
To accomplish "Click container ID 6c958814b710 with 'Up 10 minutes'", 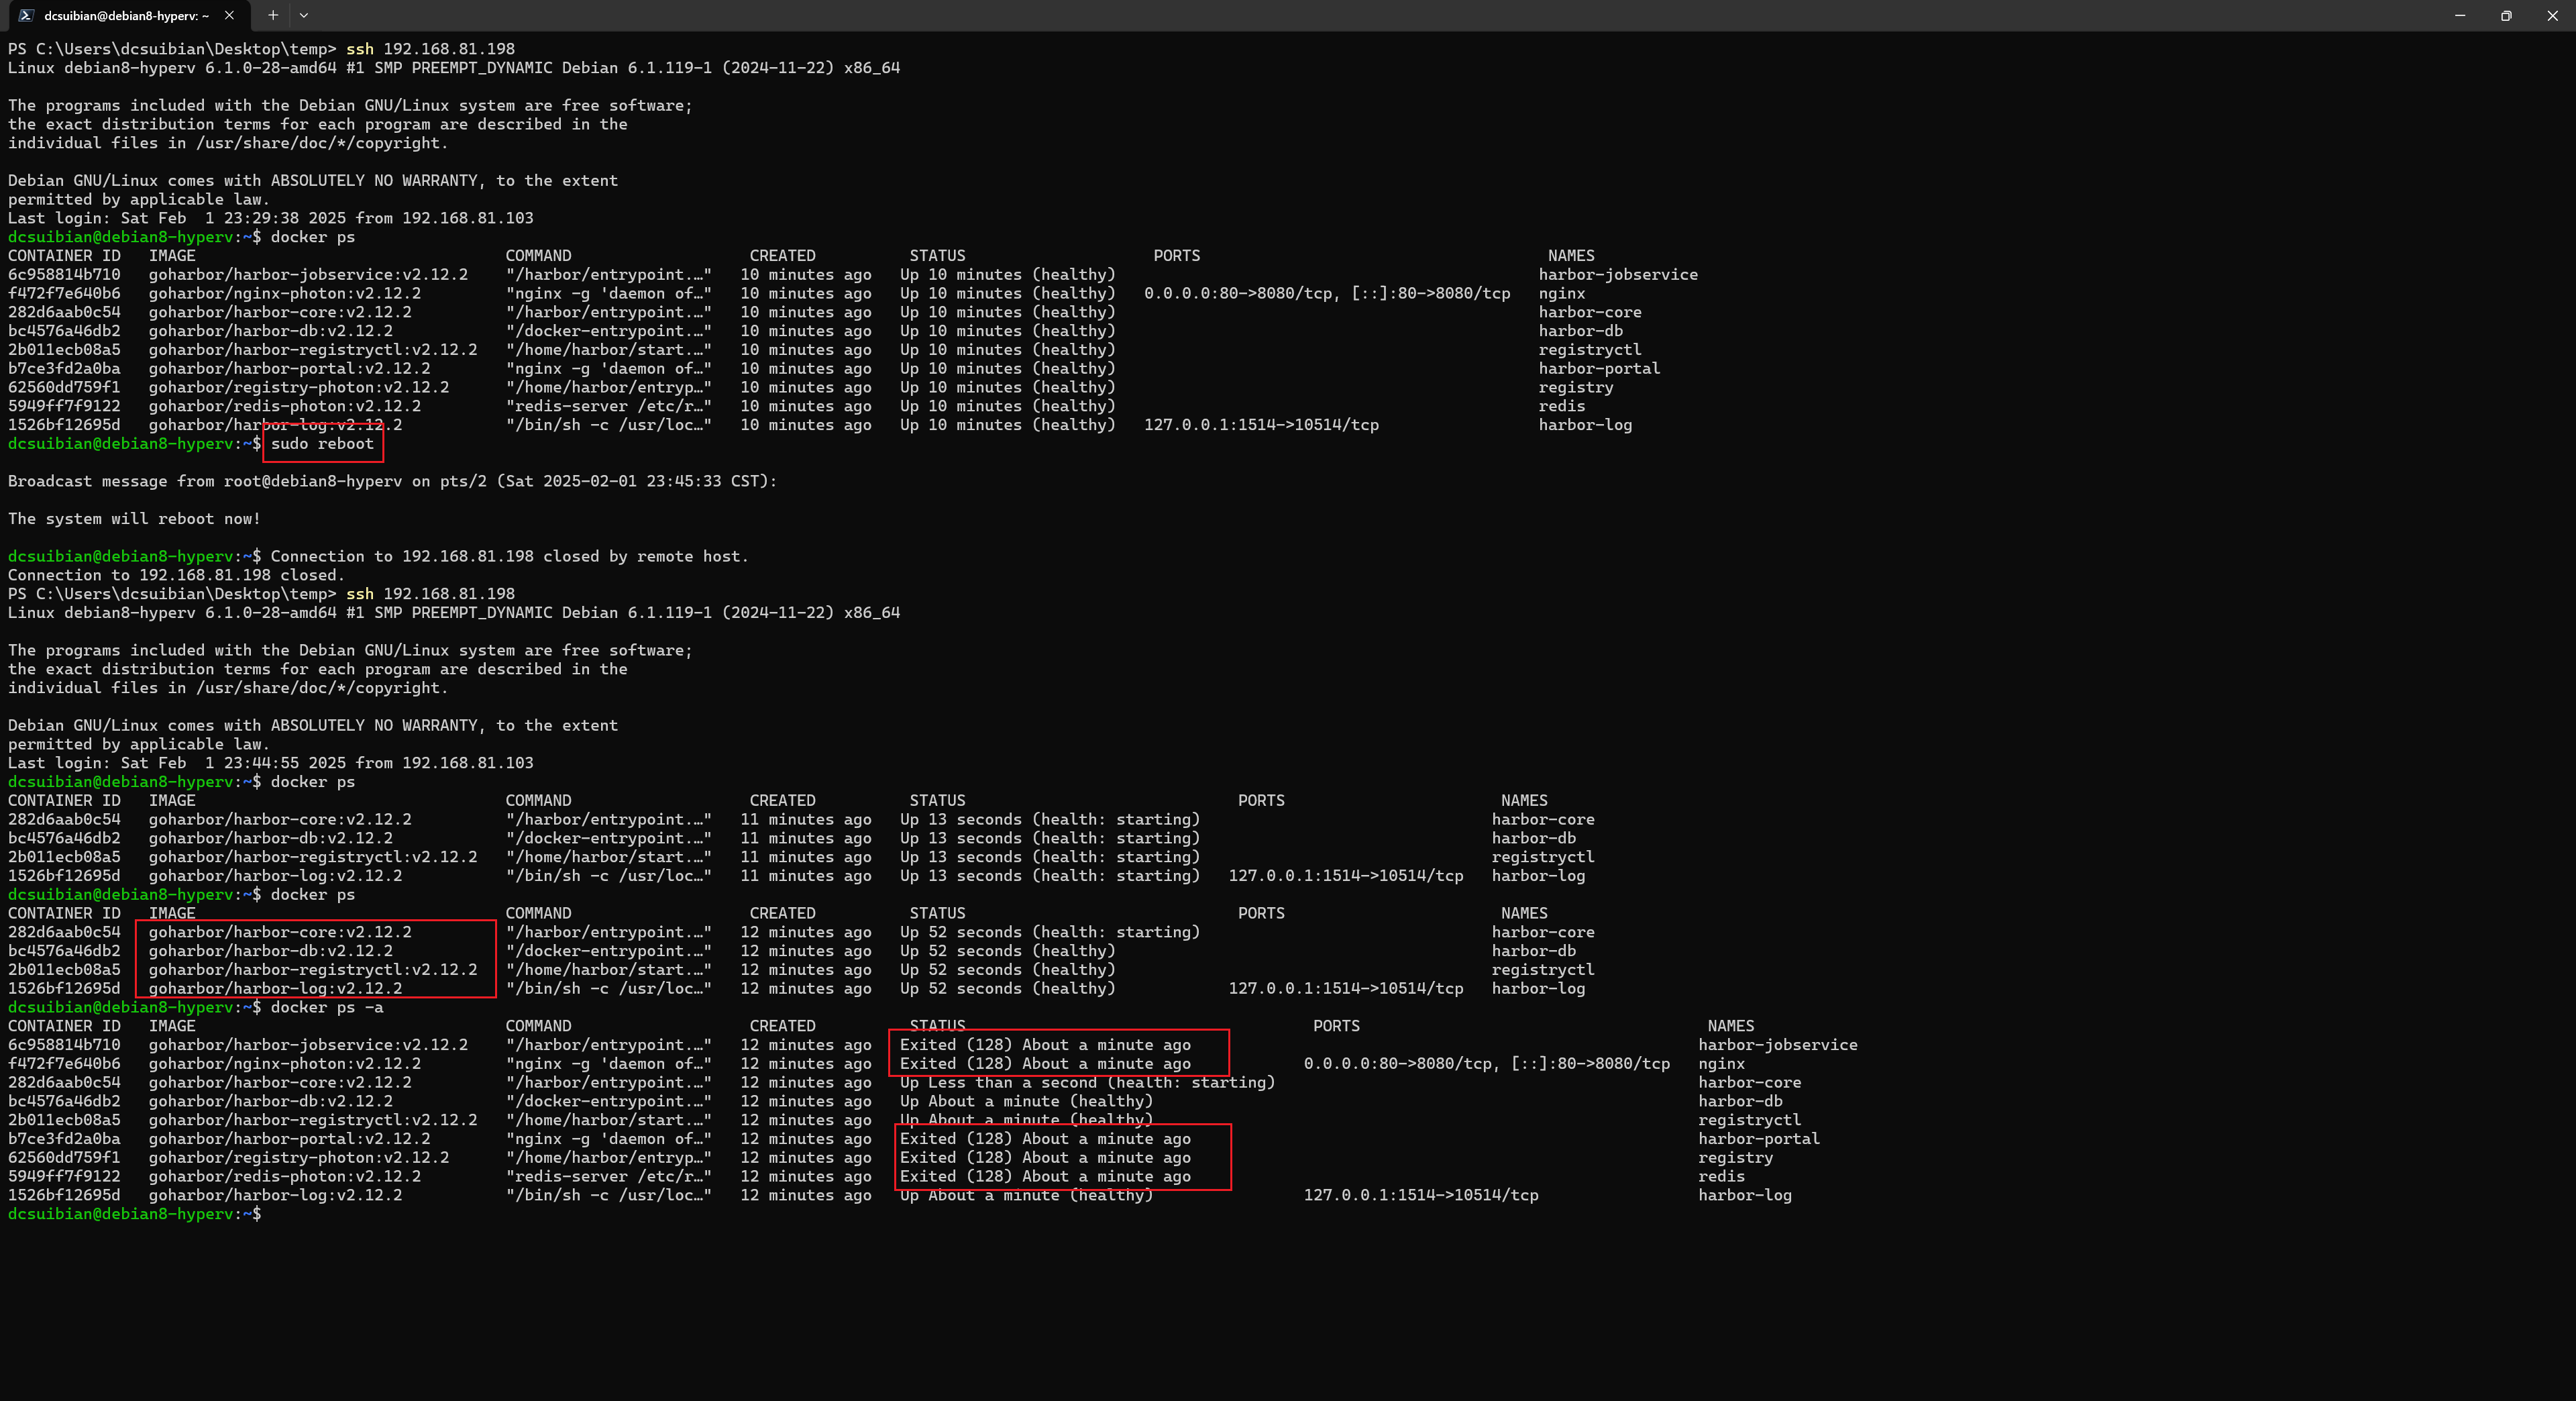I will [64, 275].
